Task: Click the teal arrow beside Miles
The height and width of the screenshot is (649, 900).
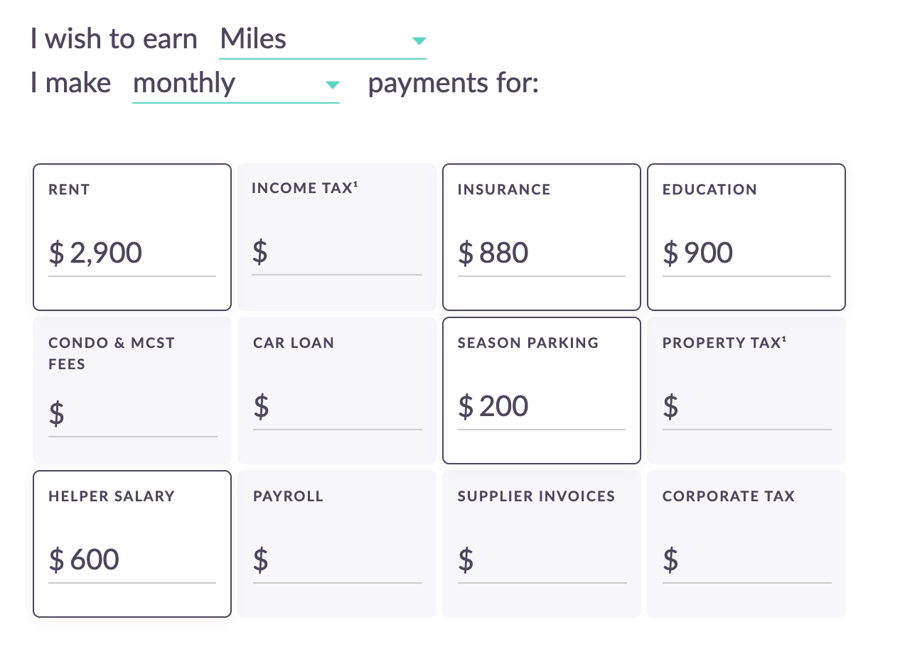Action: click(419, 41)
